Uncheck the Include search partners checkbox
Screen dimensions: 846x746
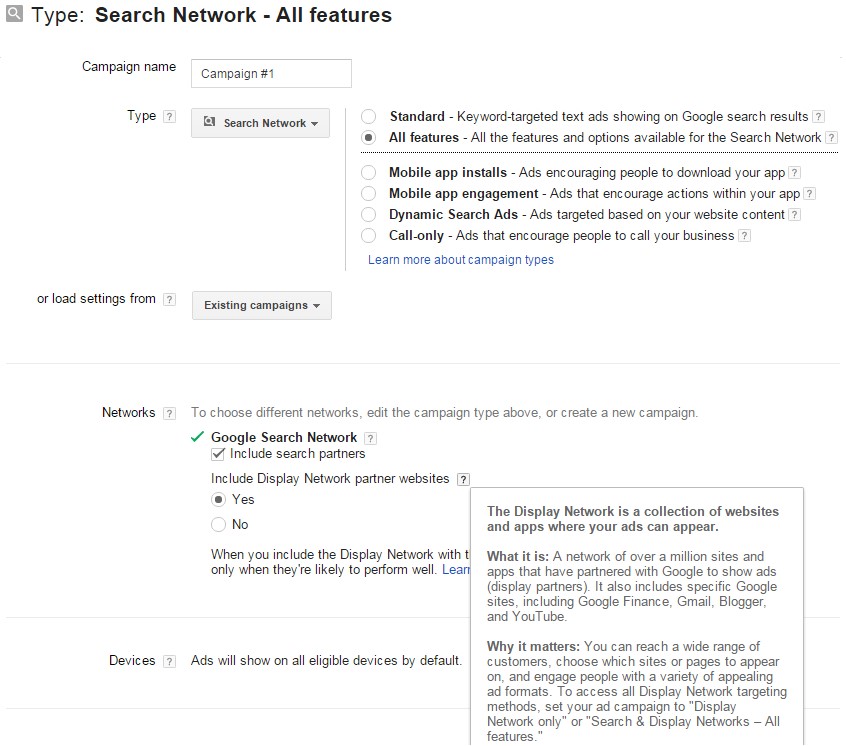218,453
